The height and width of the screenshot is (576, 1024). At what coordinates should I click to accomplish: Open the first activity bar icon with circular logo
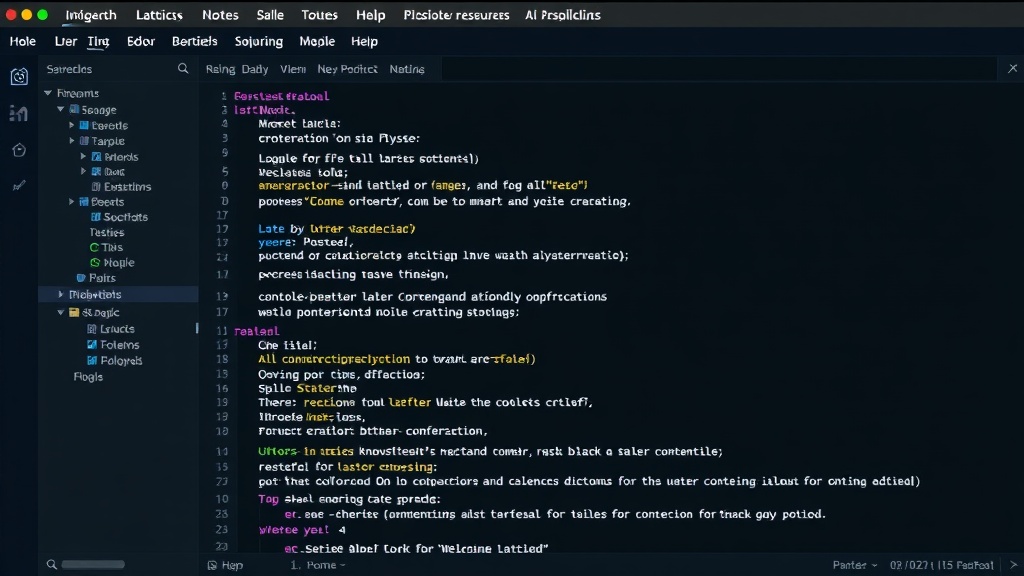19,76
